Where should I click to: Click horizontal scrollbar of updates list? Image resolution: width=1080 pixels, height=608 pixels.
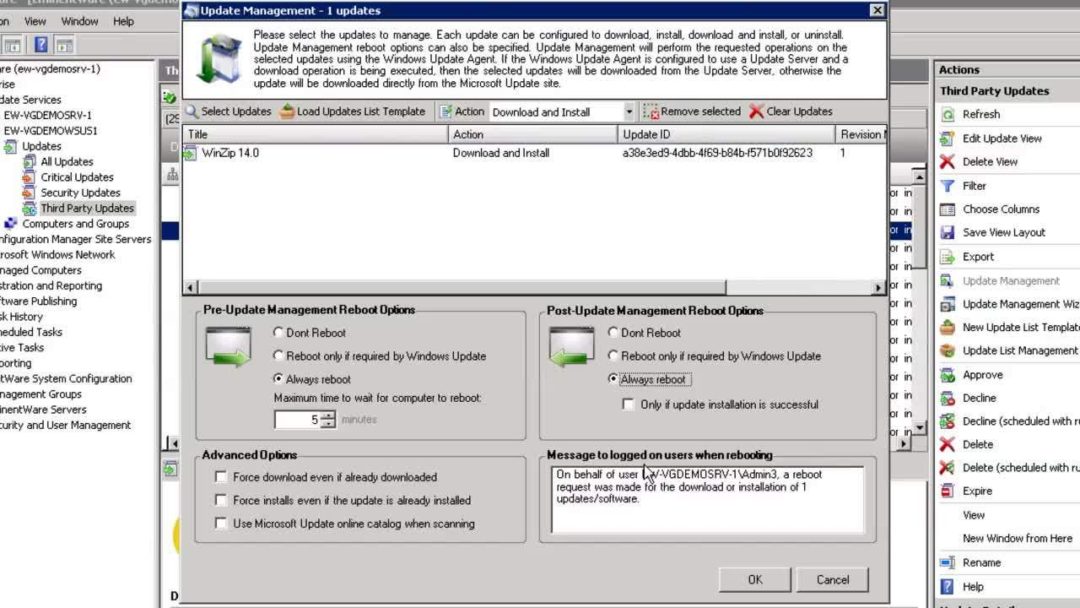[461, 287]
